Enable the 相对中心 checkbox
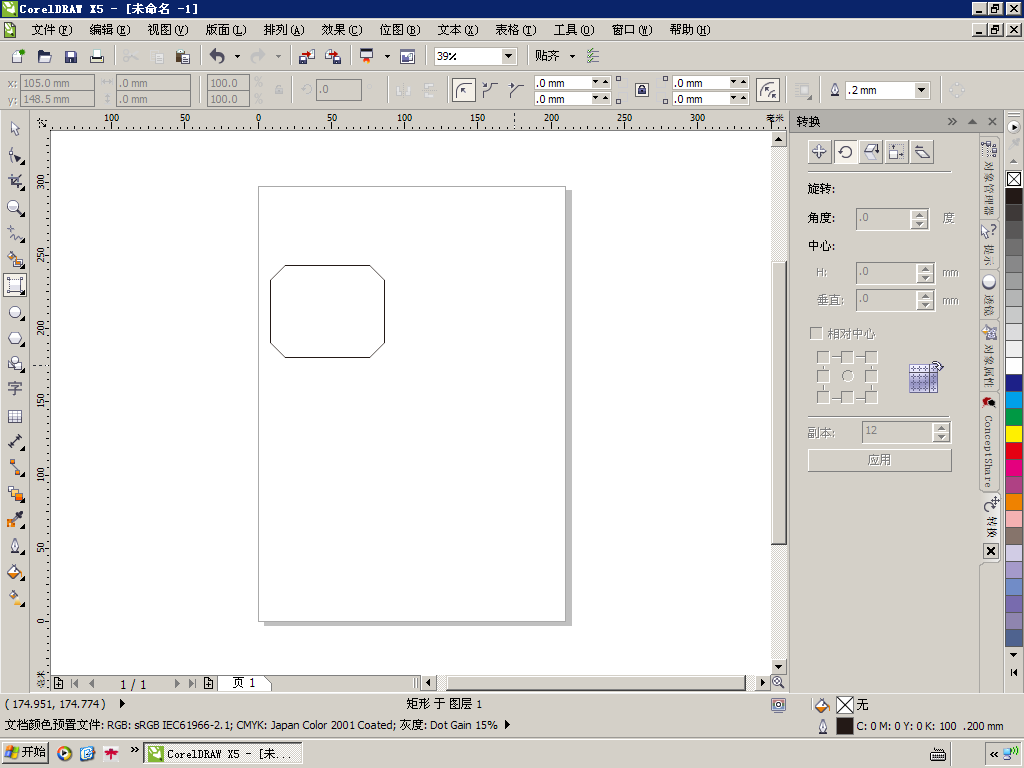The height and width of the screenshot is (768, 1024). [816, 333]
